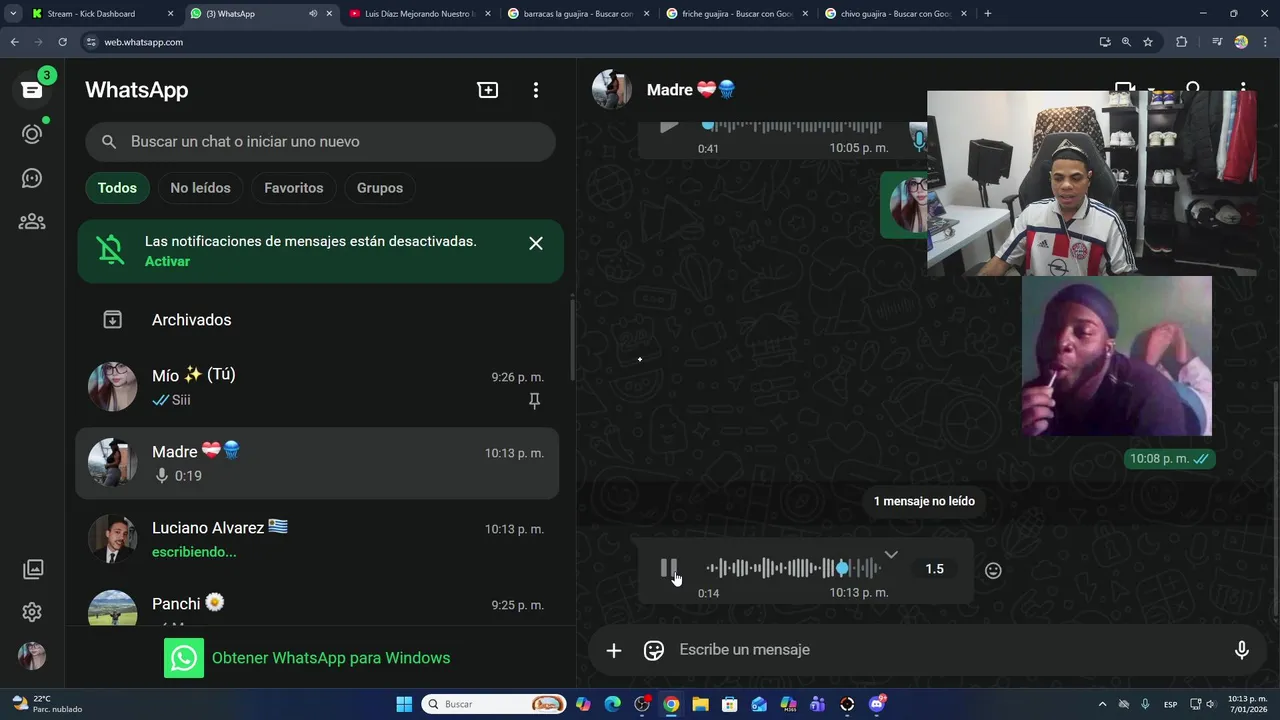The height and width of the screenshot is (720, 1280).
Task: Open Chrome extensions puzzle icon
Action: point(1182,42)
